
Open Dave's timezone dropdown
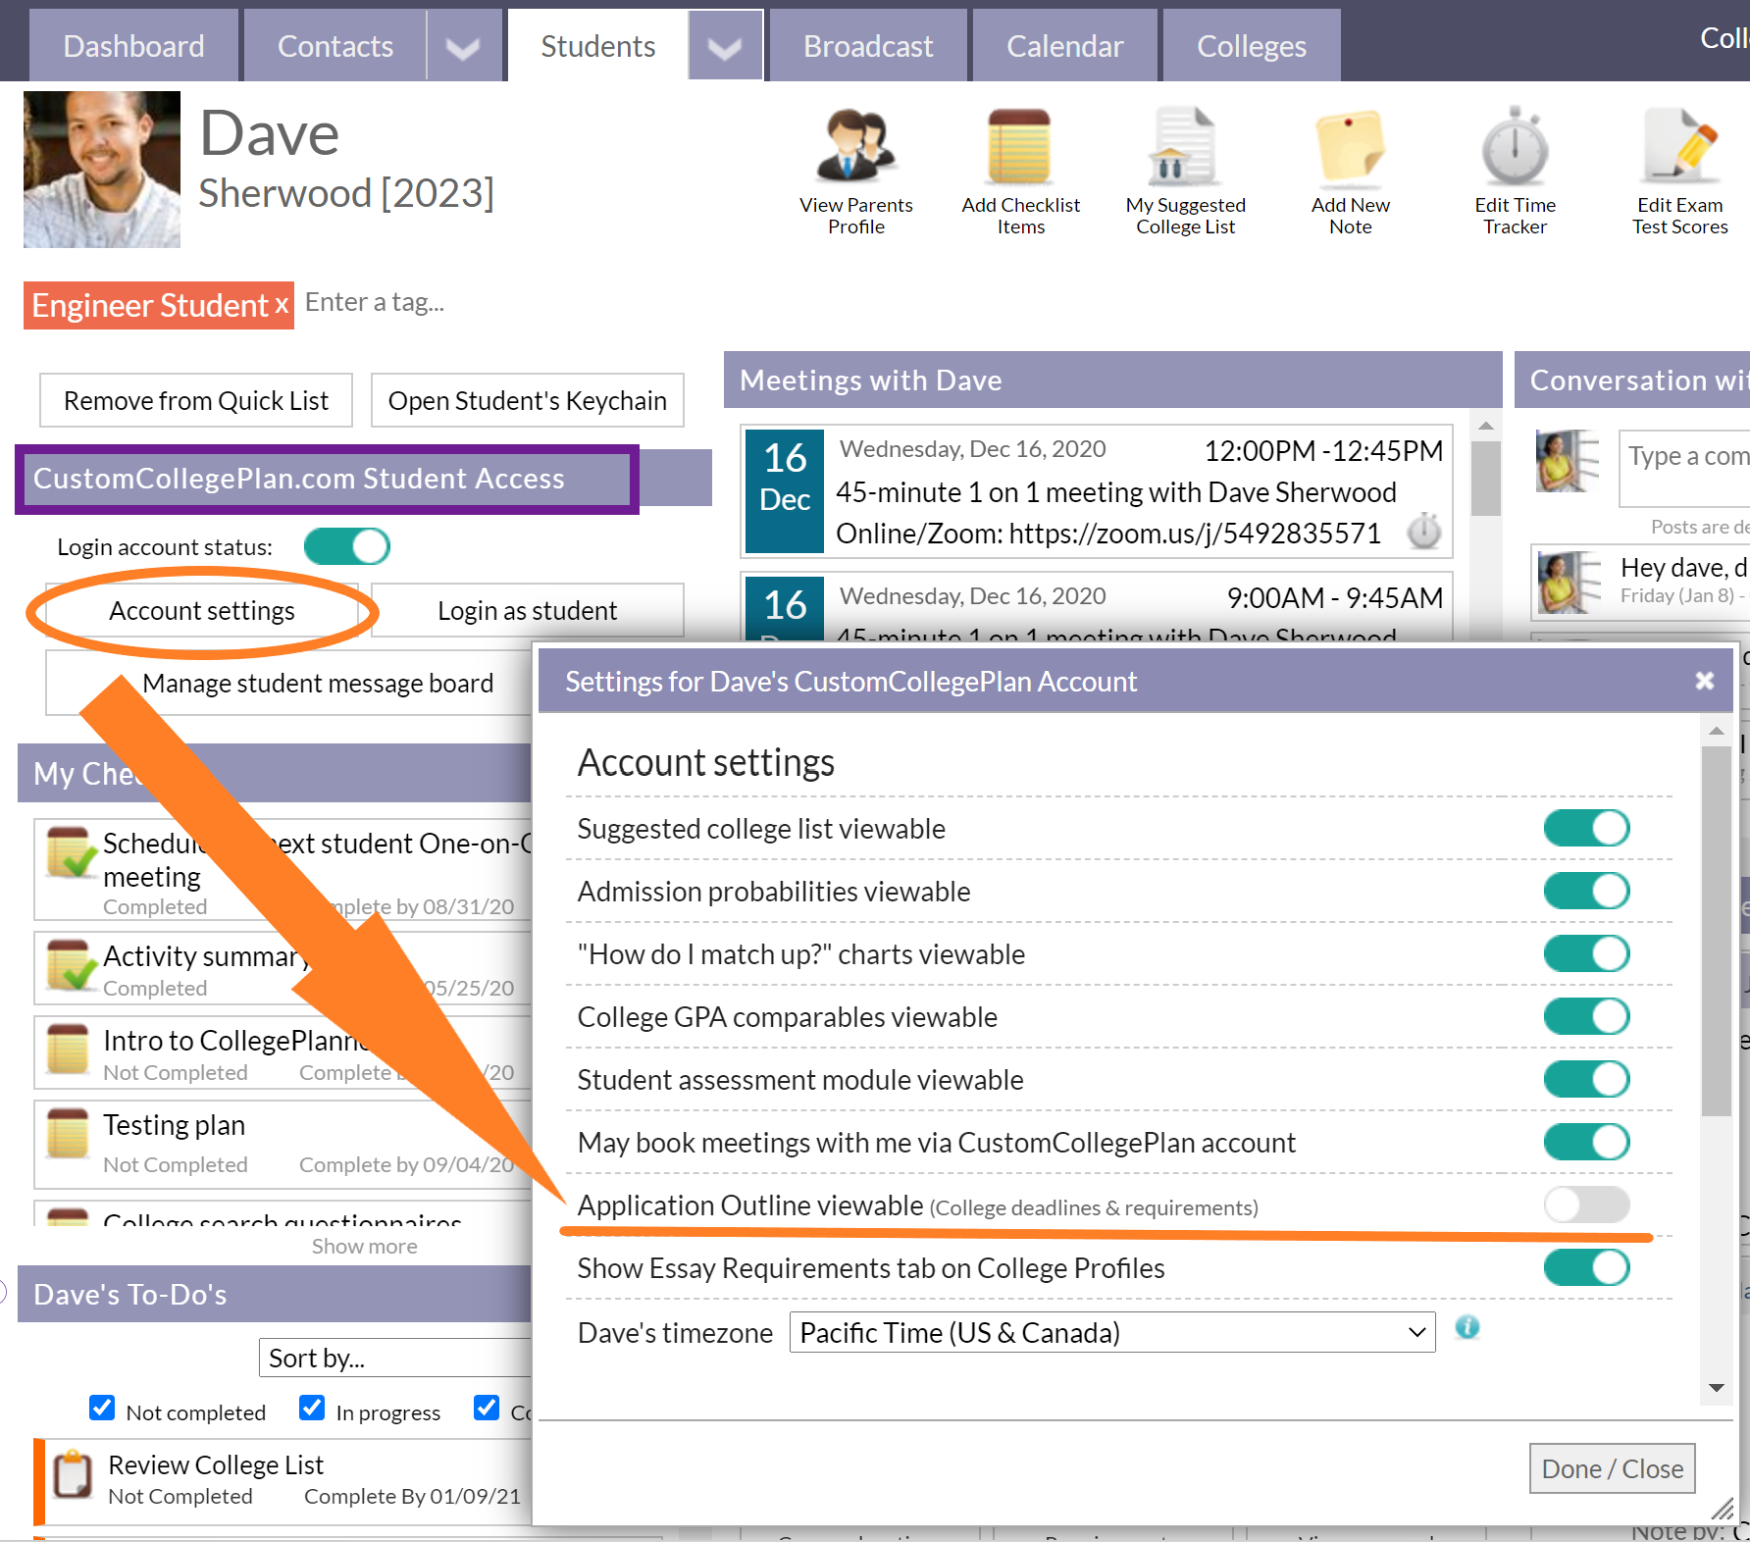point(1112,1333)
